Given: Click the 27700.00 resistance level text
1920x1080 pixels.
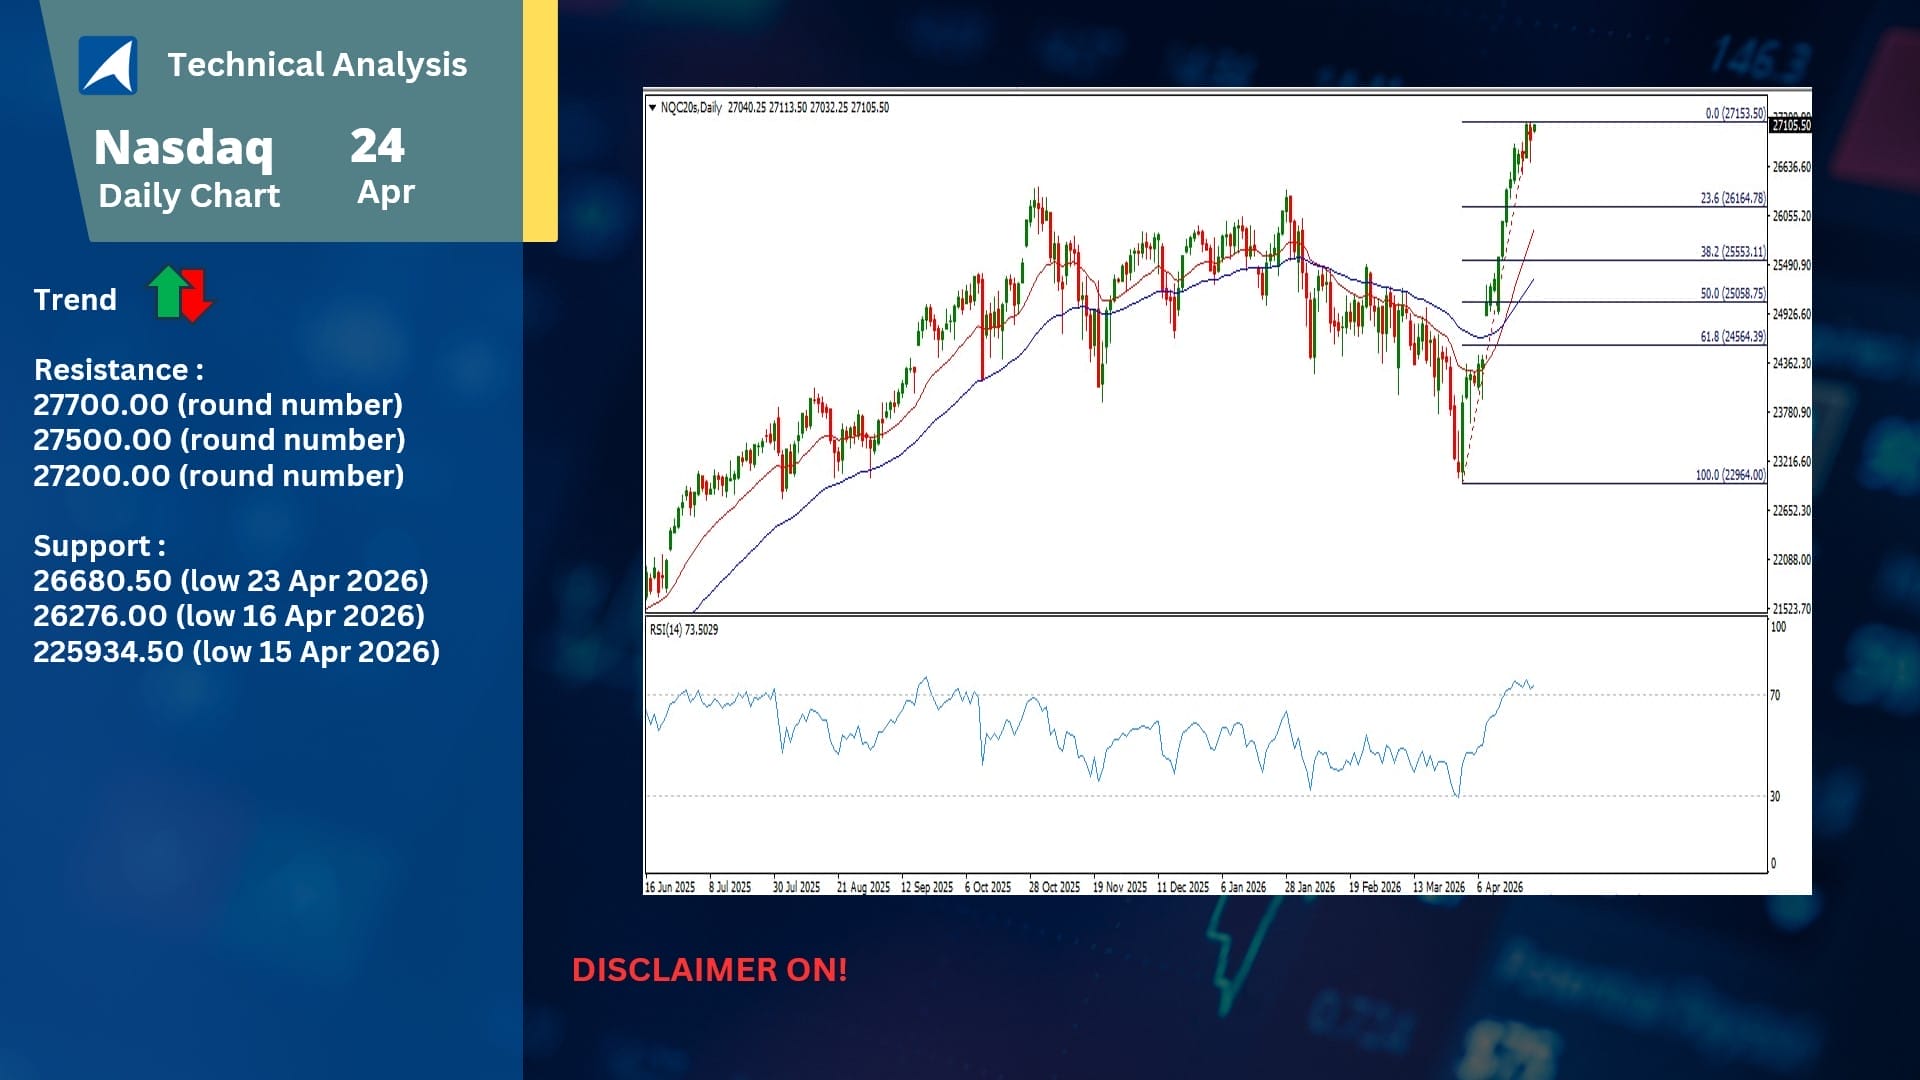Looking at the screenshot, I should point(217,405).
